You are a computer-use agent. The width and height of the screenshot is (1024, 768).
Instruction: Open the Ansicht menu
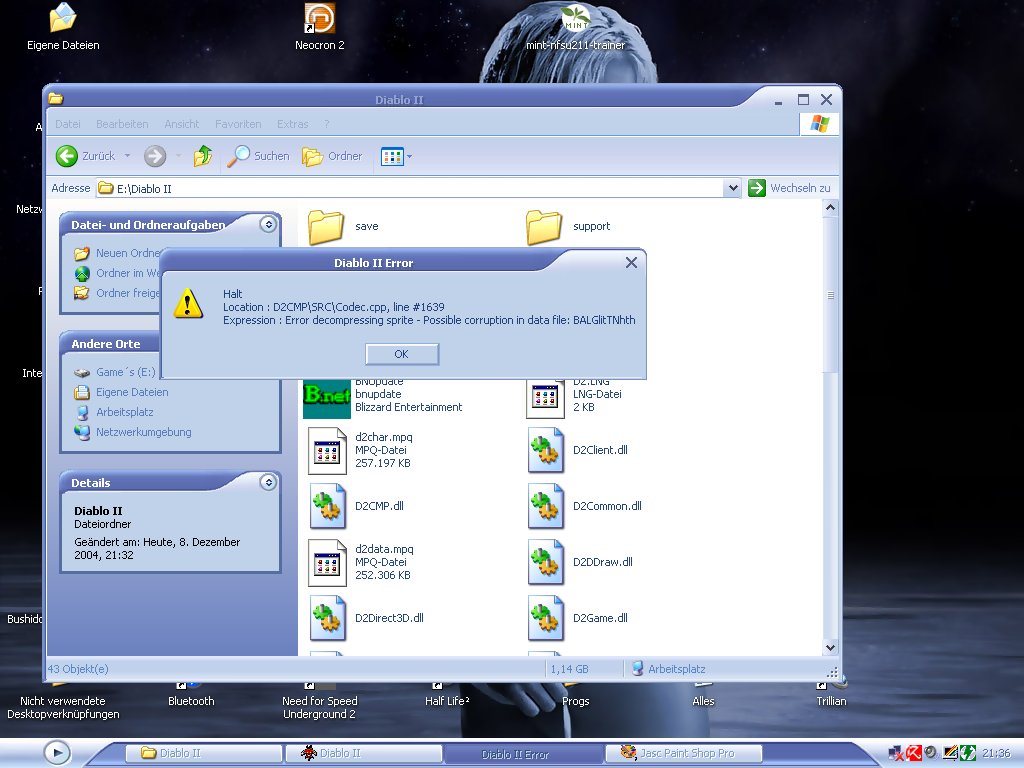[x=182, y=124]
